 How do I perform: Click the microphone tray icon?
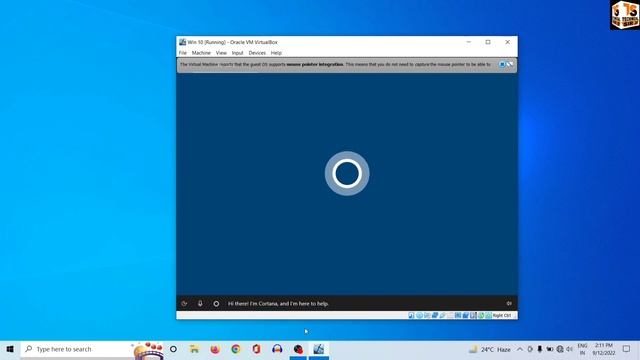pyautogui.click(x=540, y=349)
